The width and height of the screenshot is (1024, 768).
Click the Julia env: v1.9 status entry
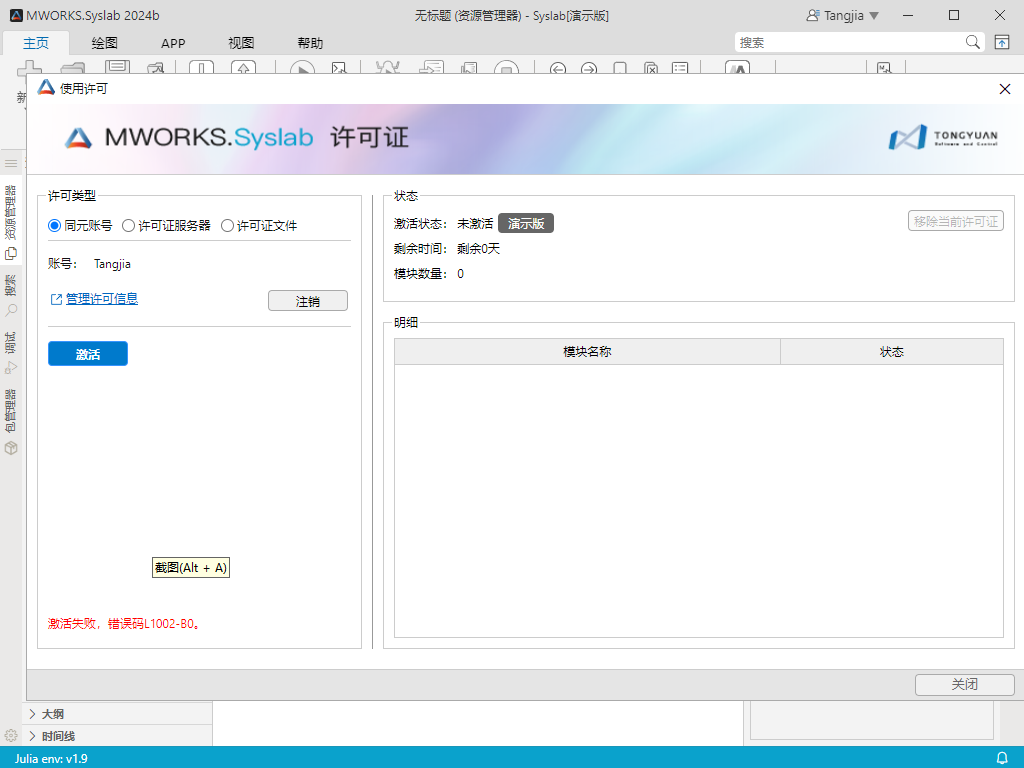[51, 758]
